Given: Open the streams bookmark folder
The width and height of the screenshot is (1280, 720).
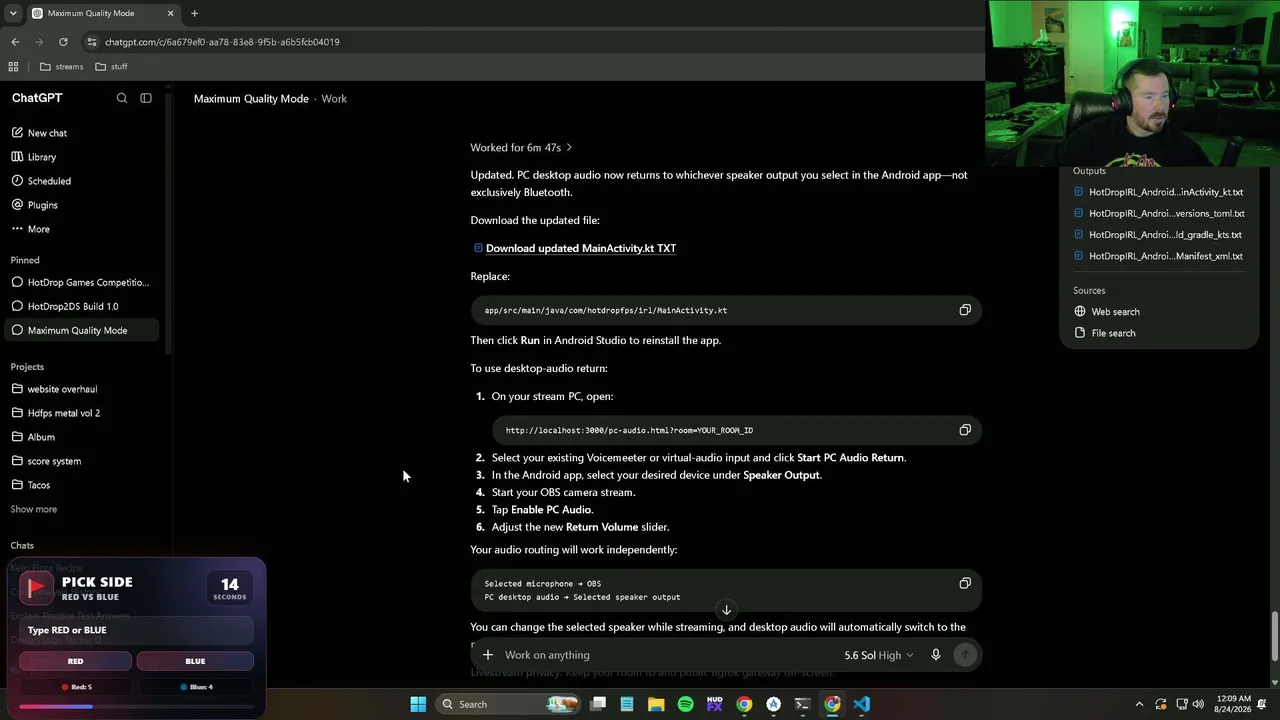Looking at the screenshot, I should tap(61, 67).
